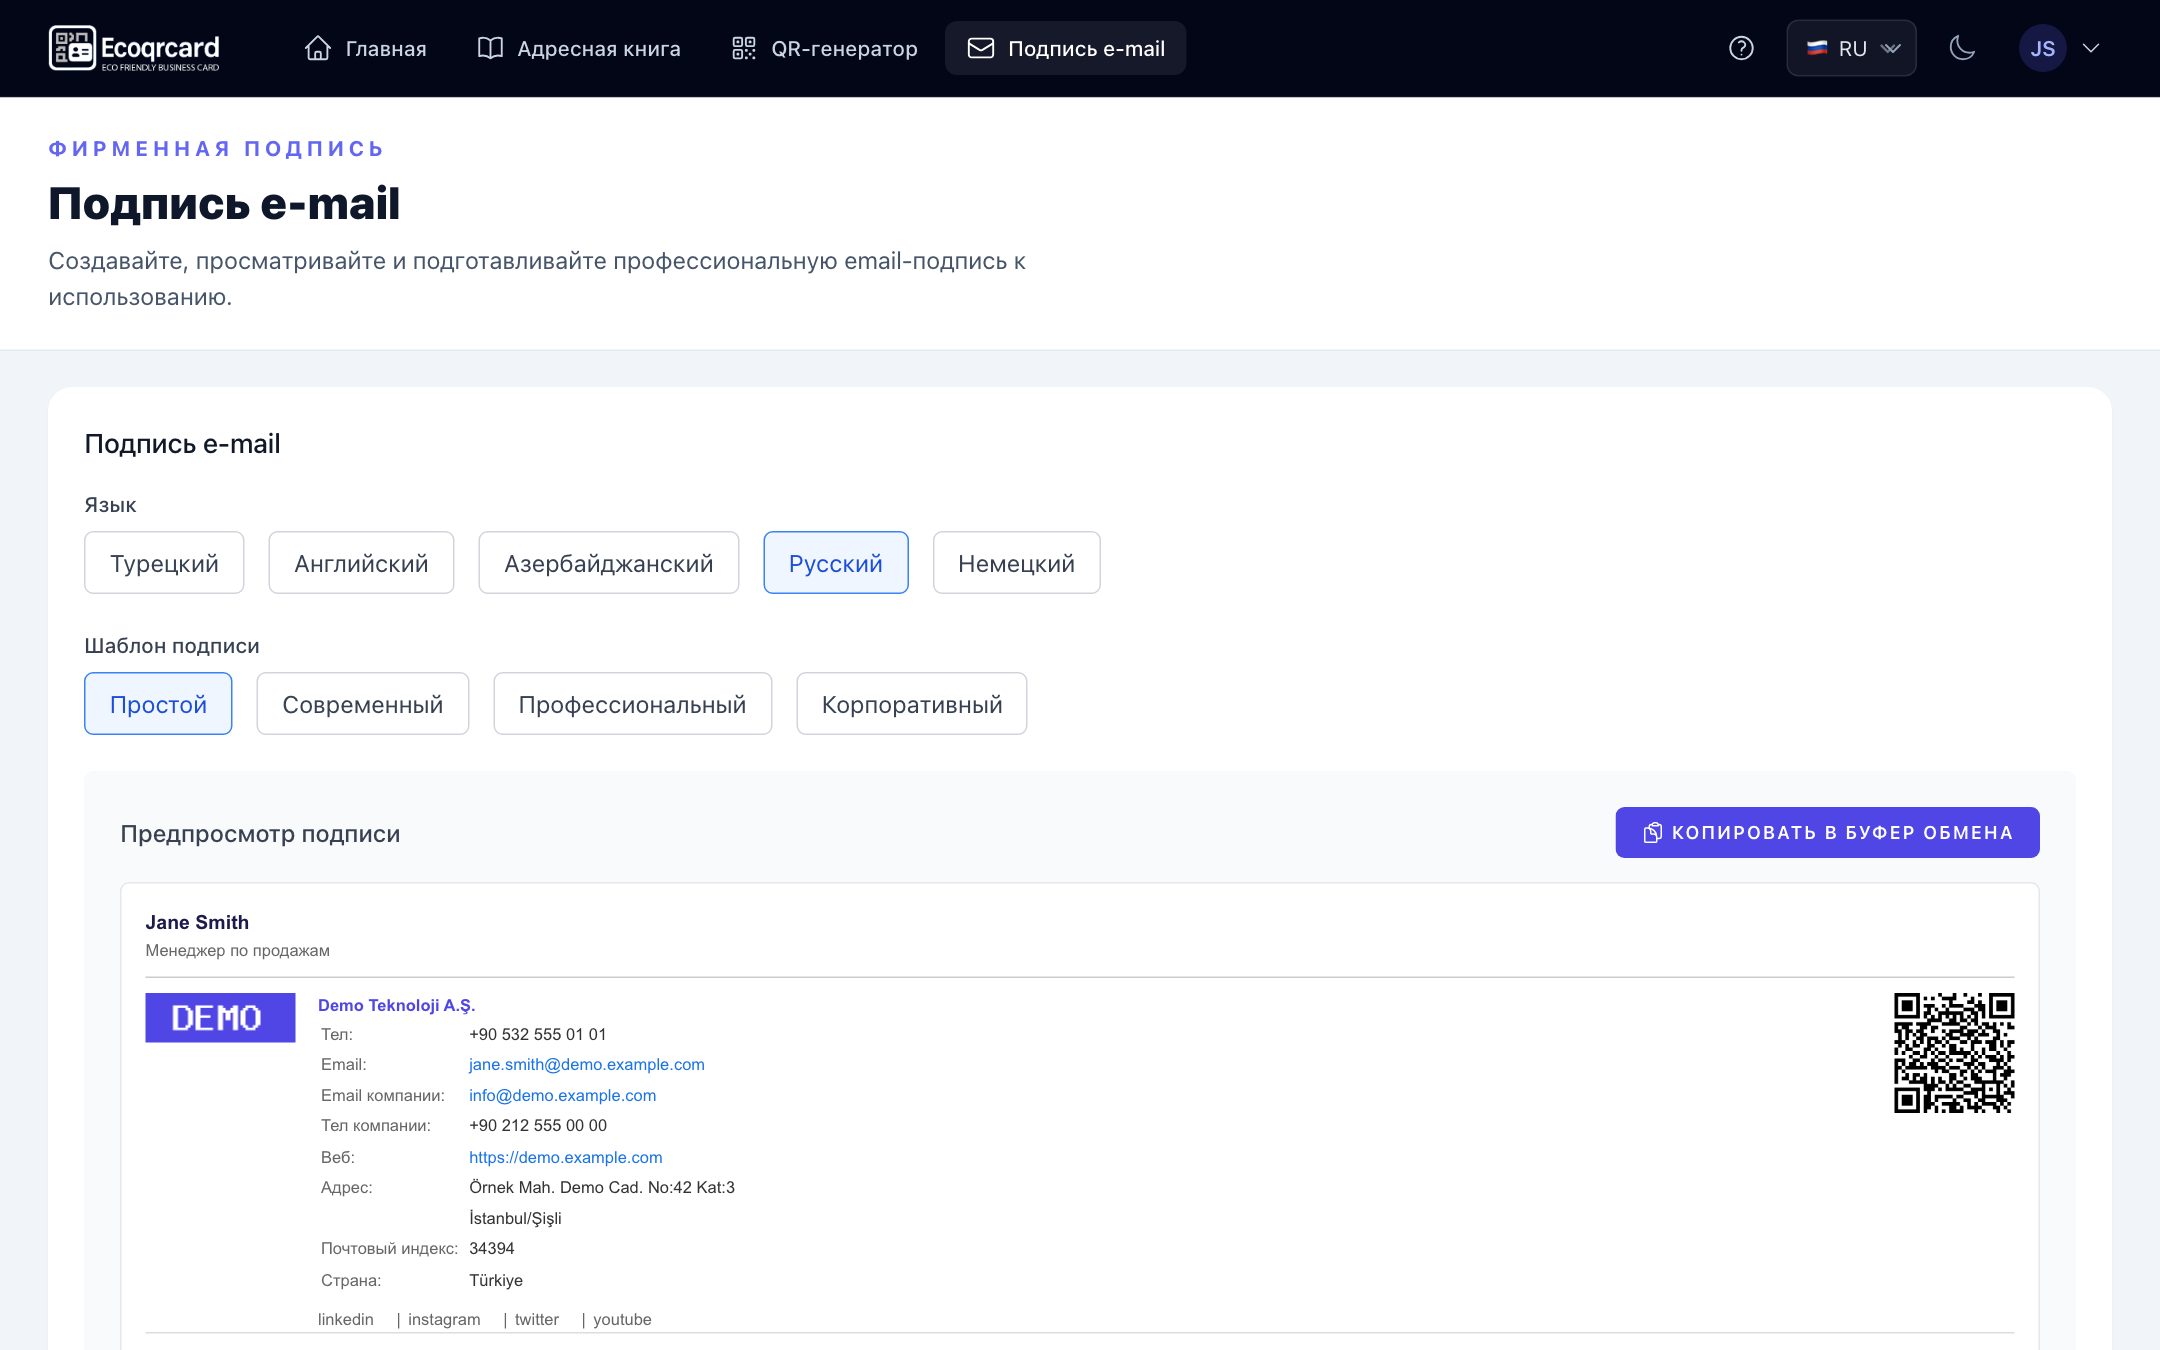Click the linkedin social link

(346, 1319)
